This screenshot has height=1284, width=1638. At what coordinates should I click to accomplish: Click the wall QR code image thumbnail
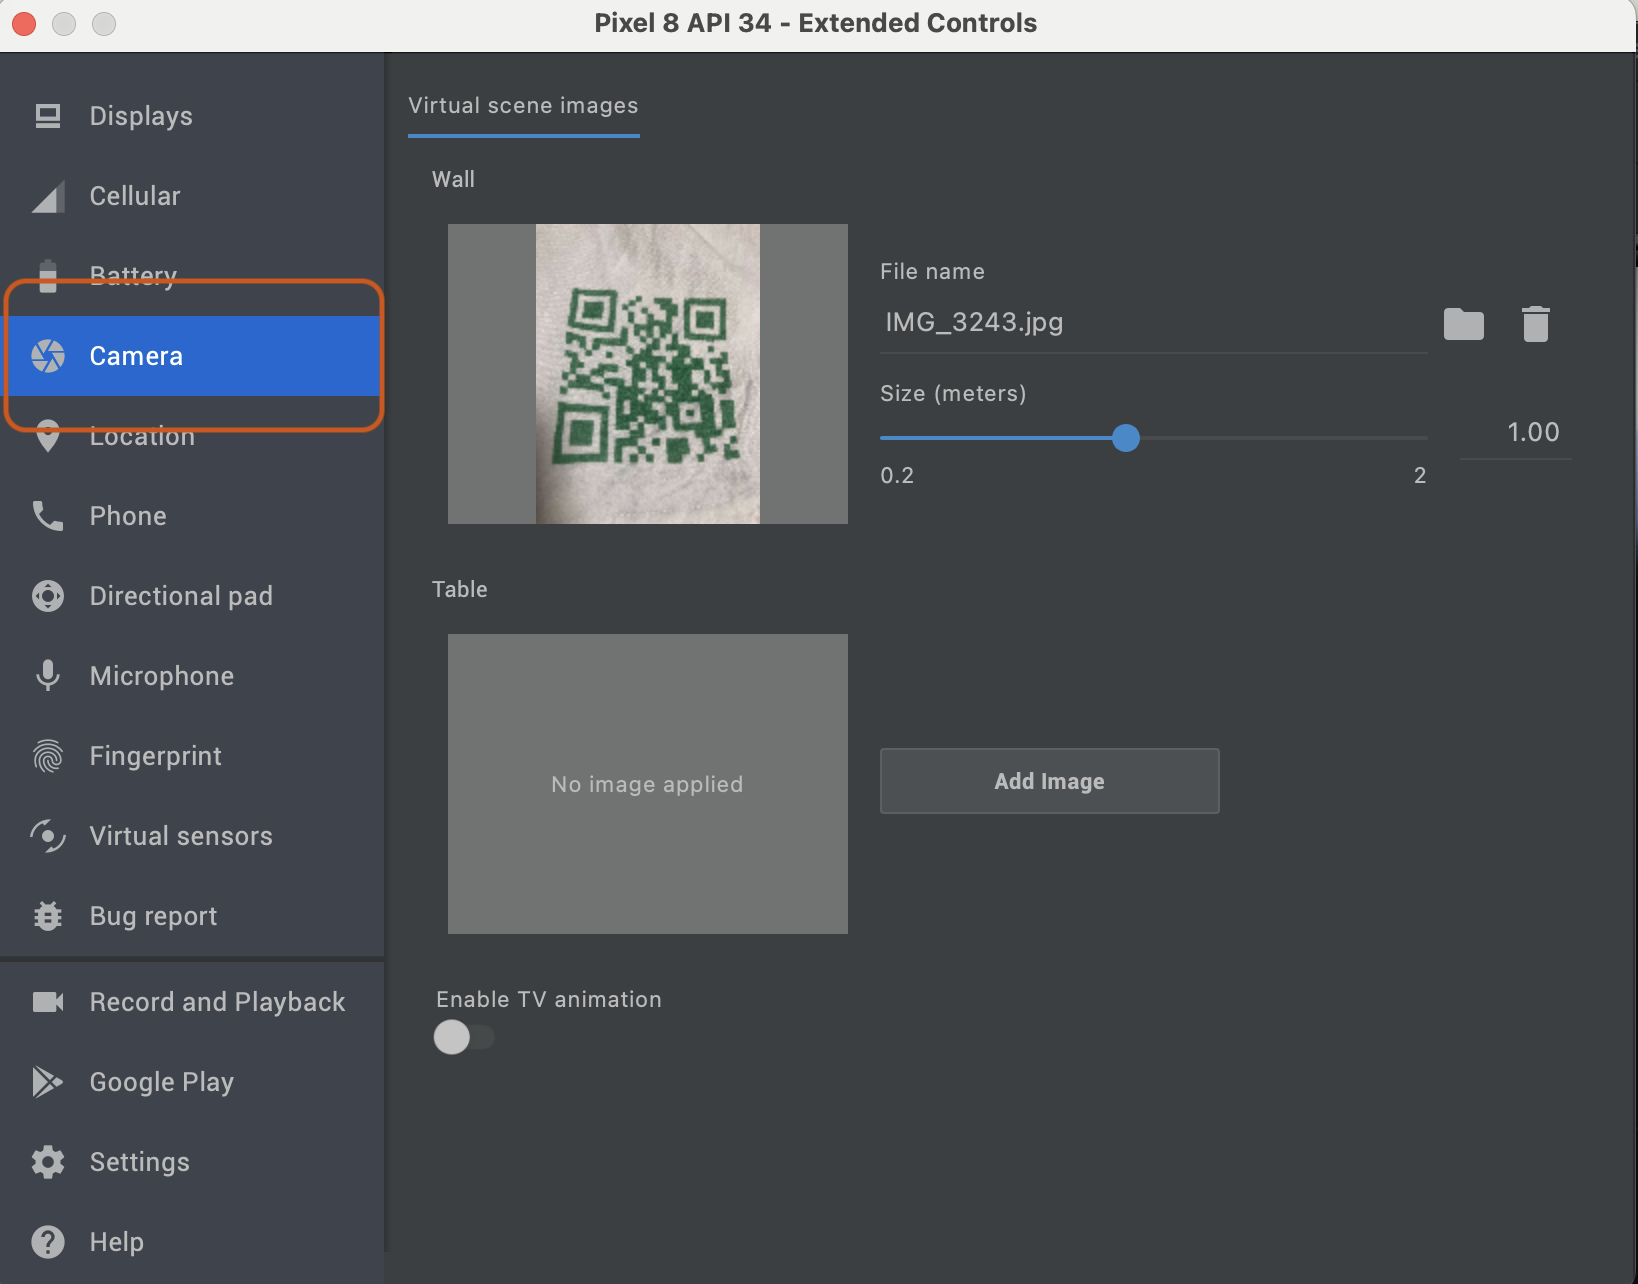[x=646, y=373]
